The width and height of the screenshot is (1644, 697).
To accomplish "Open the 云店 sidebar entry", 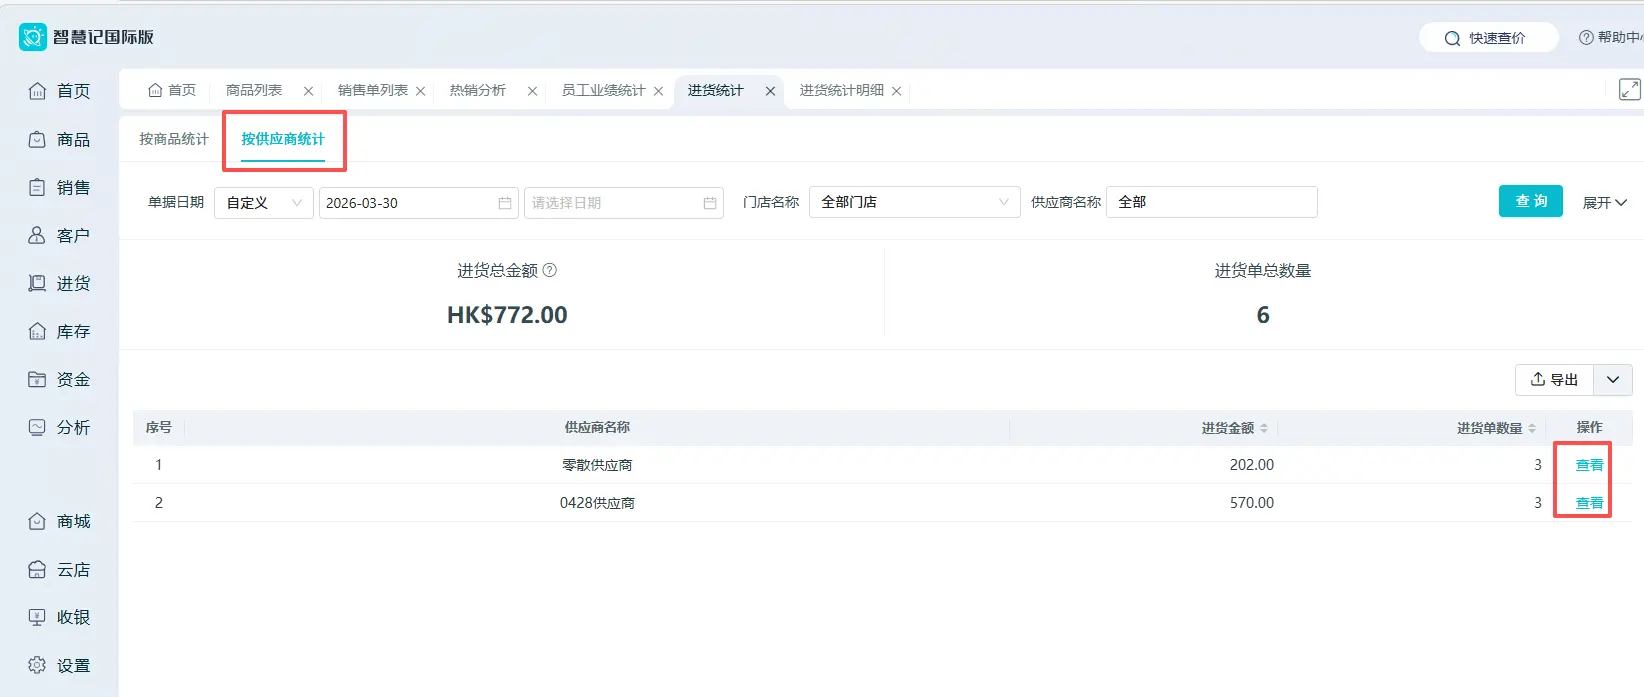I will tap(59, 569).
